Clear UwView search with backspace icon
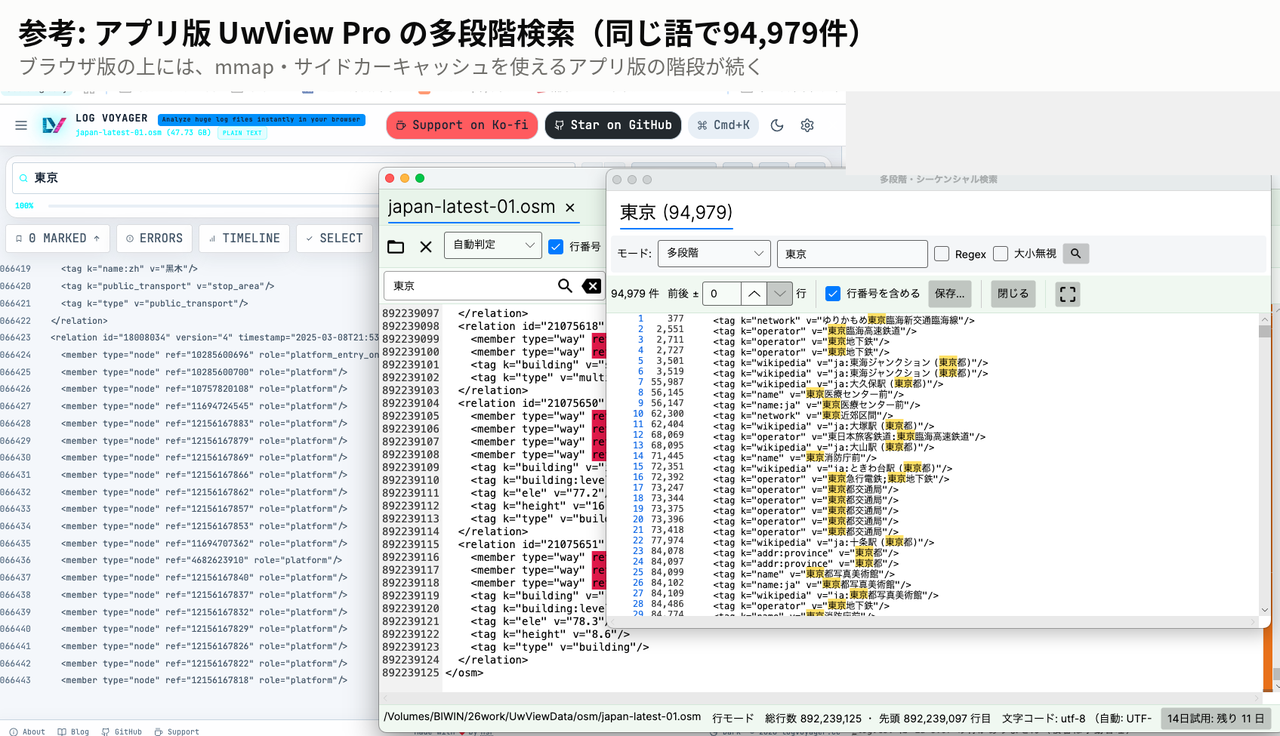The height and width of the screenshot is (736, 1280). click(592, 286)
